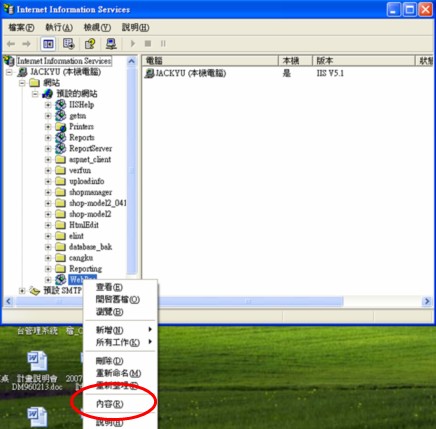Expand the IISHelp tree node

click(48, 105)
